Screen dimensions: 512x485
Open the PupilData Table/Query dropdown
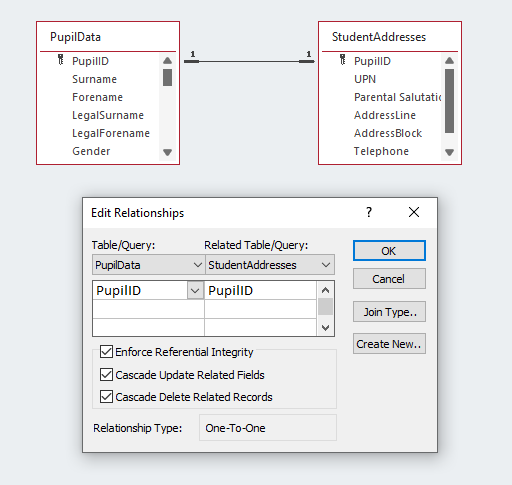(198, 265)
